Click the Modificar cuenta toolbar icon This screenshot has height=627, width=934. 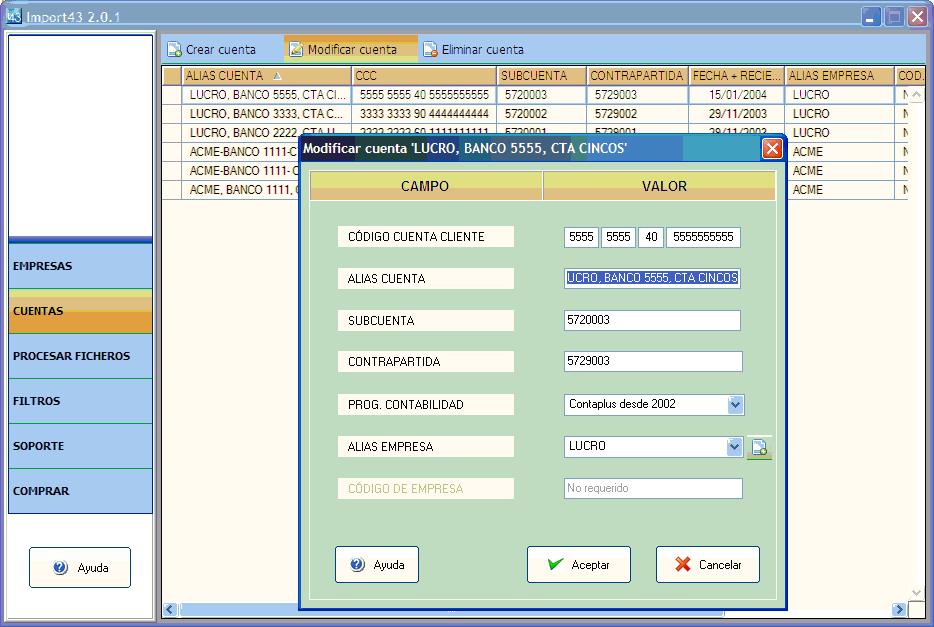tap(296, 49)
